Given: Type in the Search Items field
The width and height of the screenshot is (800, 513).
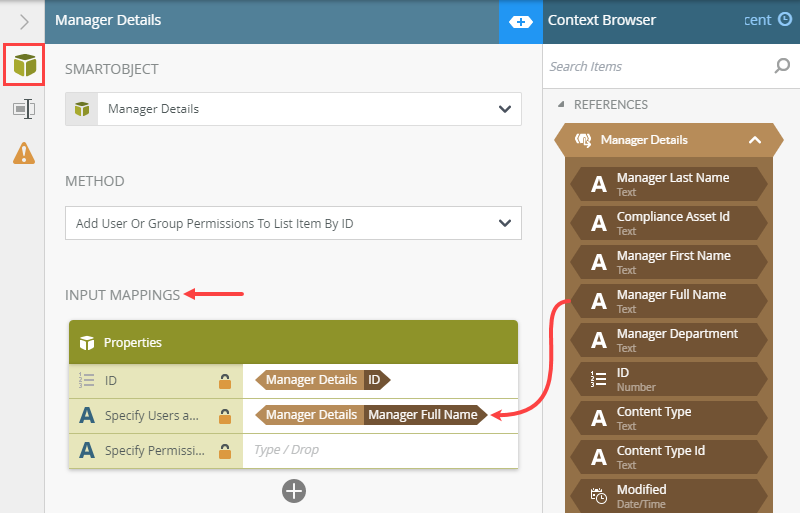Looking at the screenshot, I should point(655,67).
